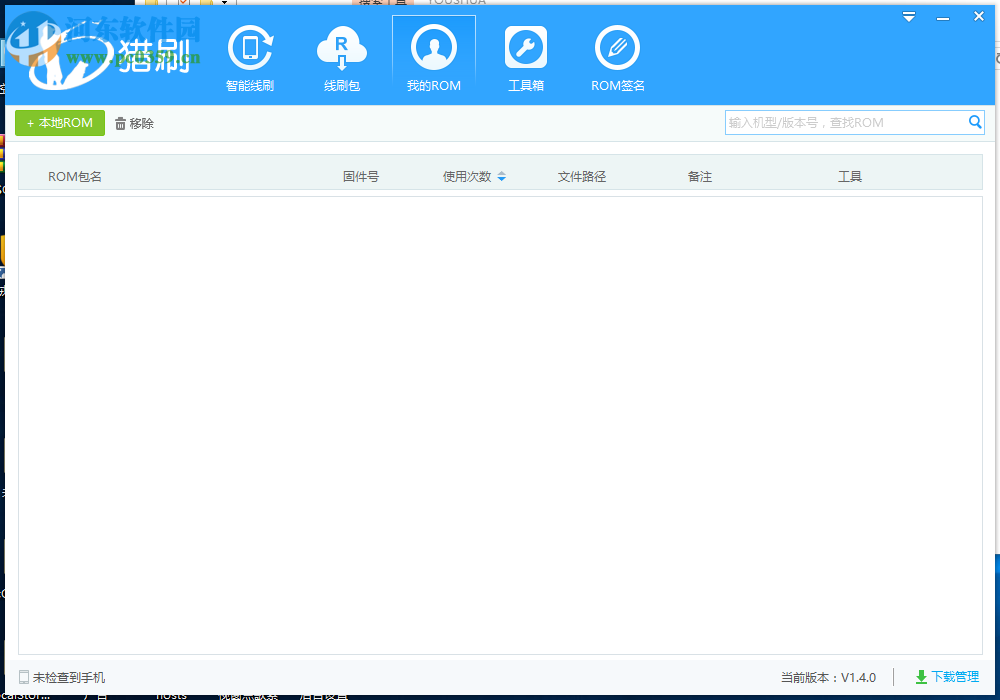Click the ROM包名 column header

[75, 175]
